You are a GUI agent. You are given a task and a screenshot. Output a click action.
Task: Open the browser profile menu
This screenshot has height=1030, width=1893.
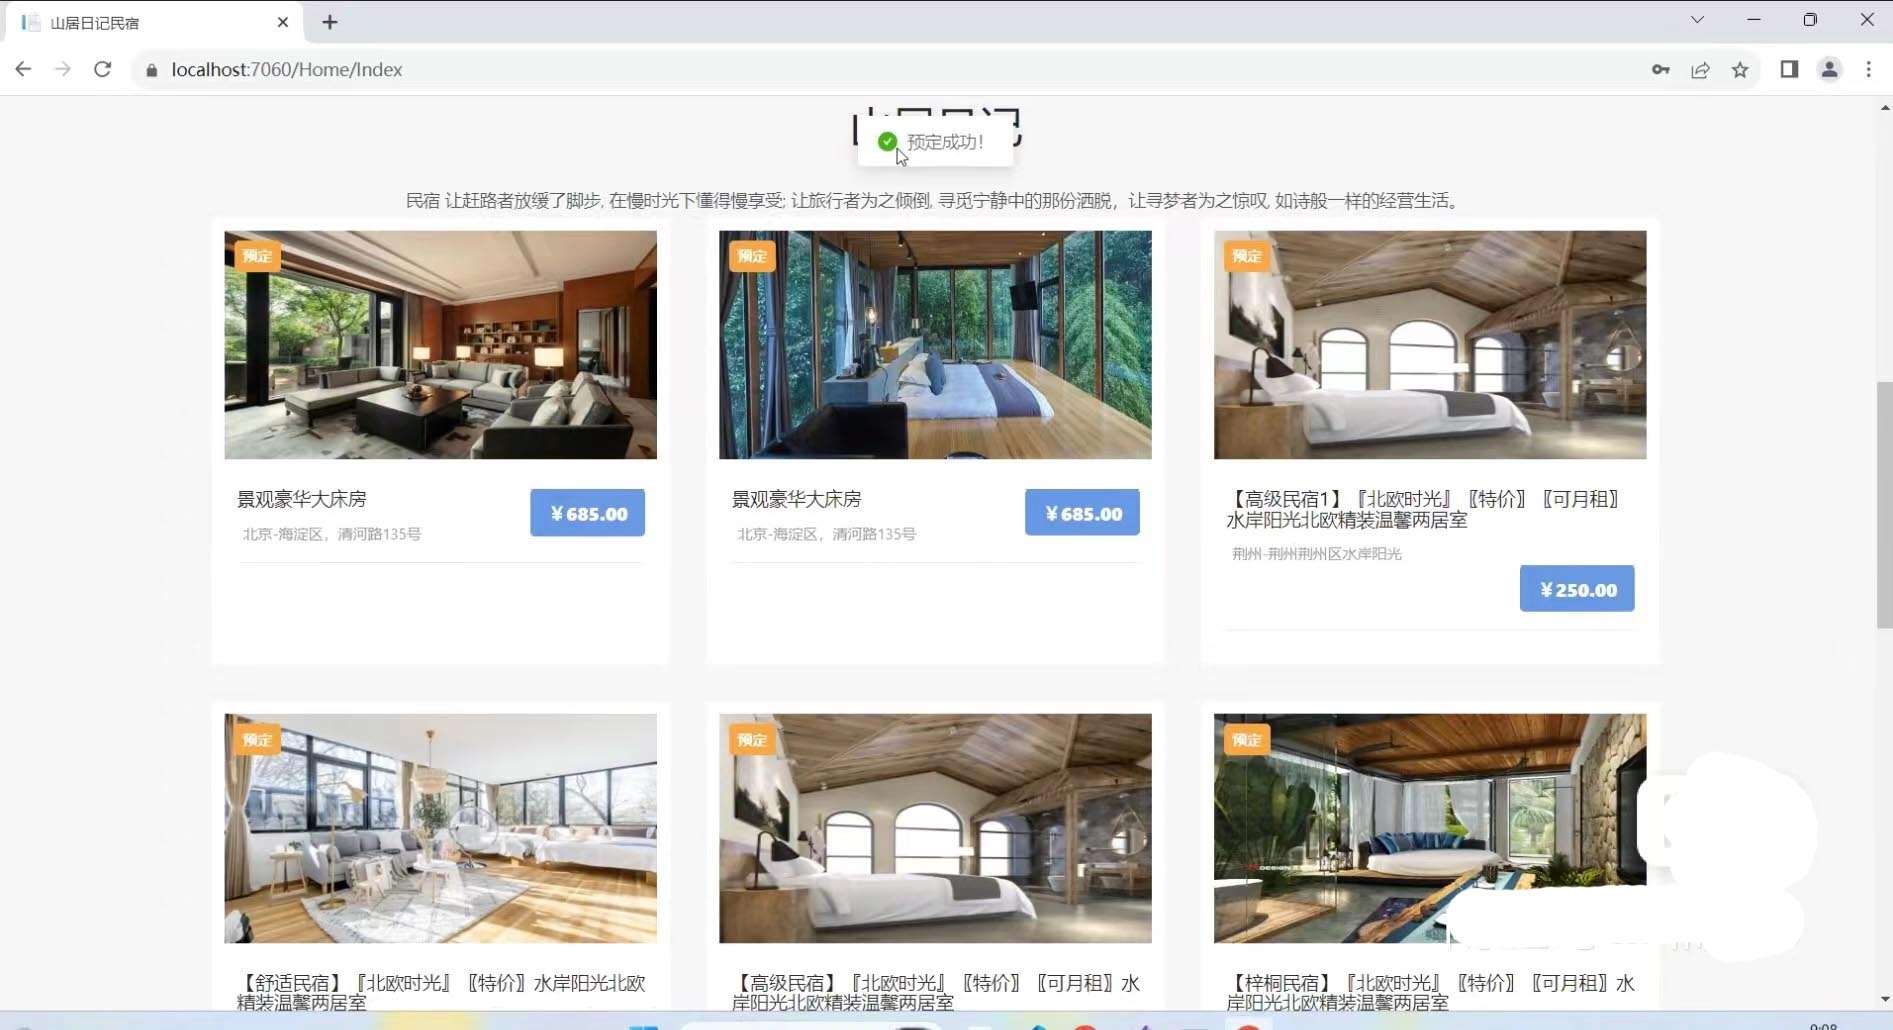pyautogui.click(x=1829, y=69)
